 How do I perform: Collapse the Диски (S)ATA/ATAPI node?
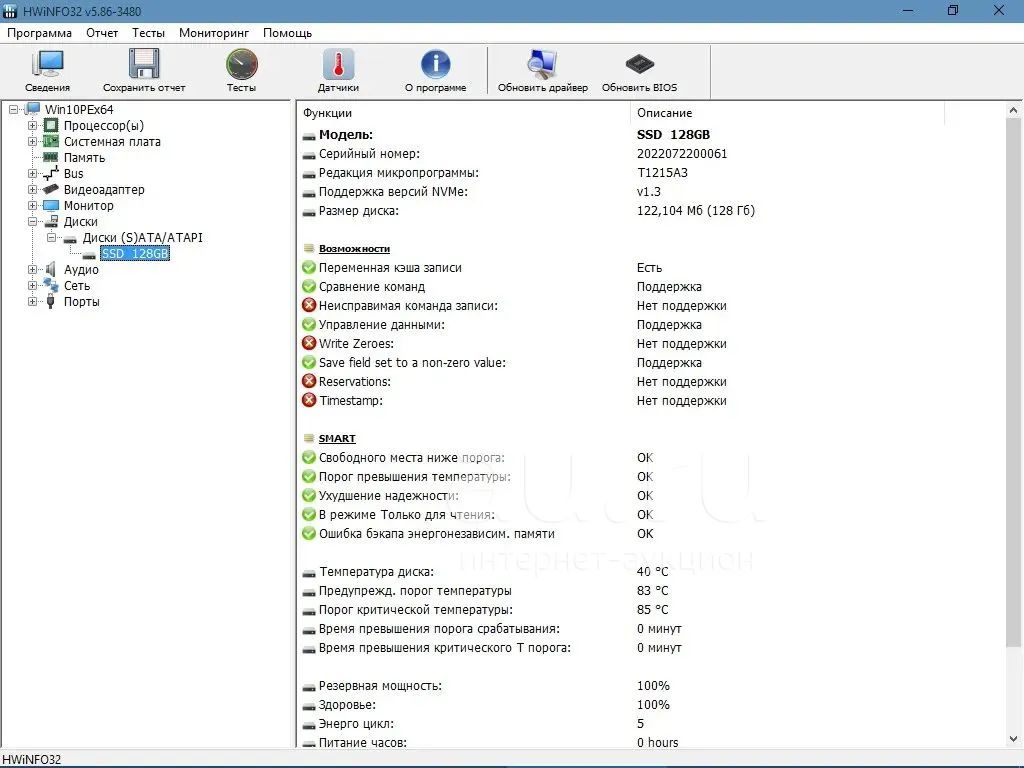(x=51, y=238)
